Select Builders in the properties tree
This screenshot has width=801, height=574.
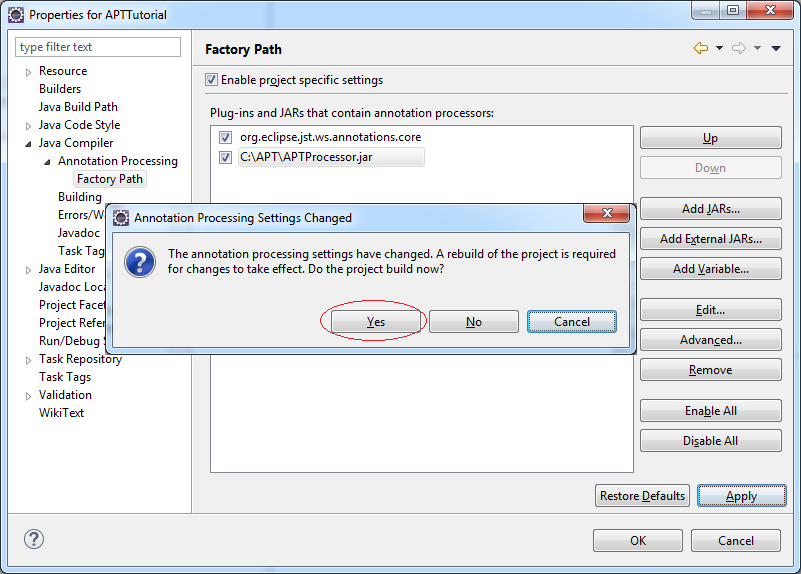[60, 89]
